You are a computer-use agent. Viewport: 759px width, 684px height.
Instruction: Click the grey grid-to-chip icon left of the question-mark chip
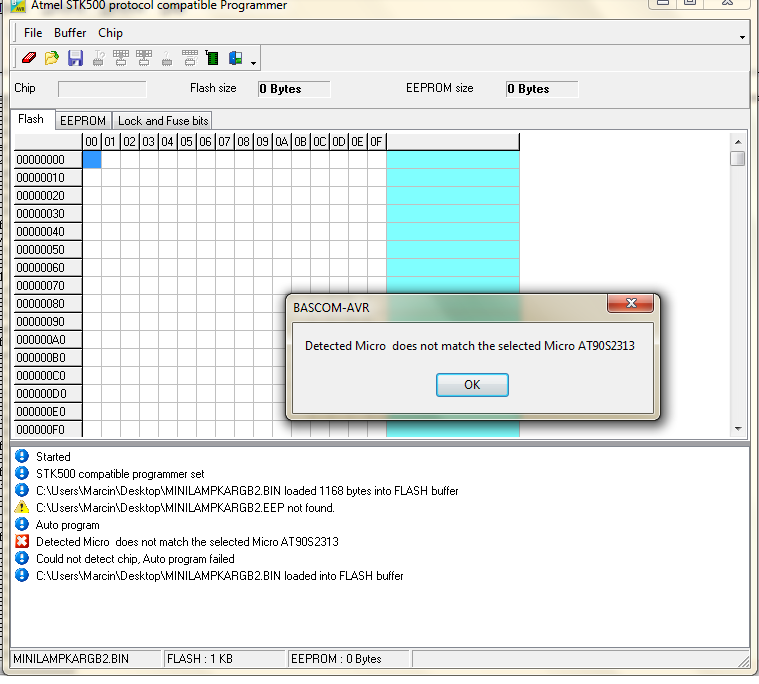144,58
